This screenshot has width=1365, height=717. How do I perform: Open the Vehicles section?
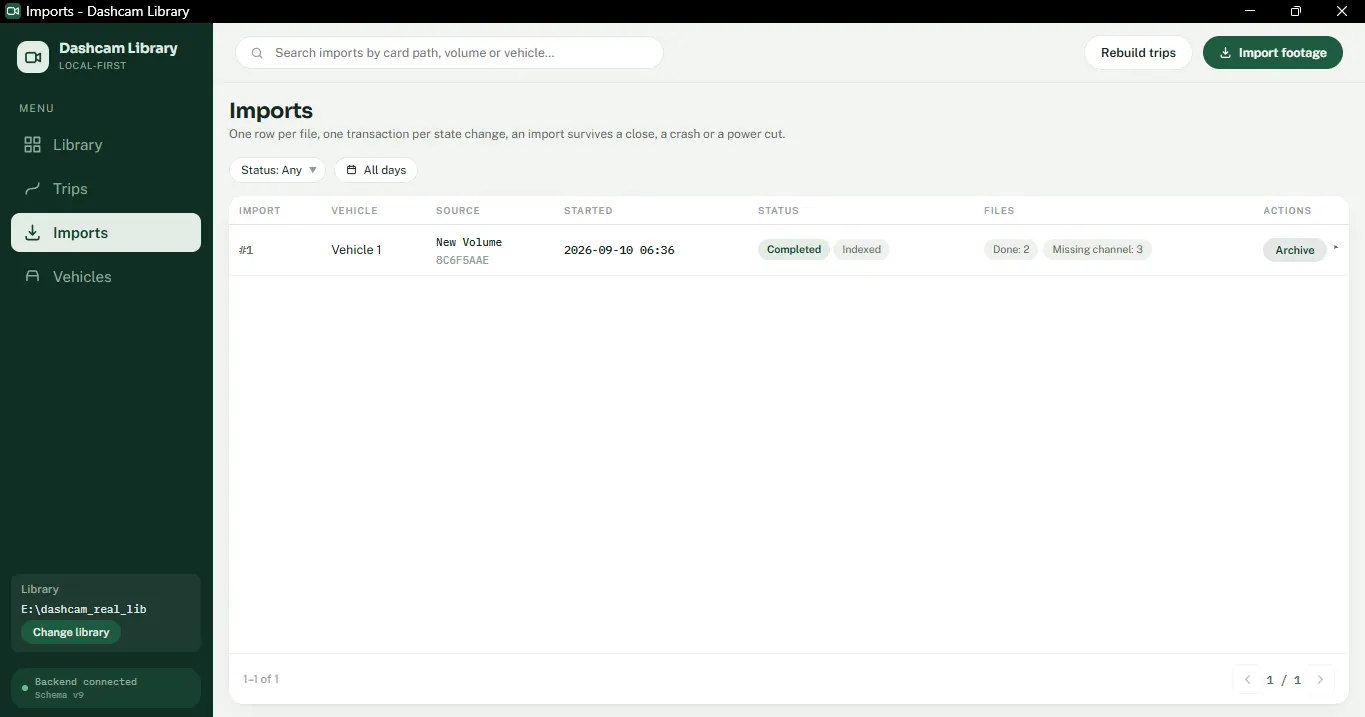106,277
